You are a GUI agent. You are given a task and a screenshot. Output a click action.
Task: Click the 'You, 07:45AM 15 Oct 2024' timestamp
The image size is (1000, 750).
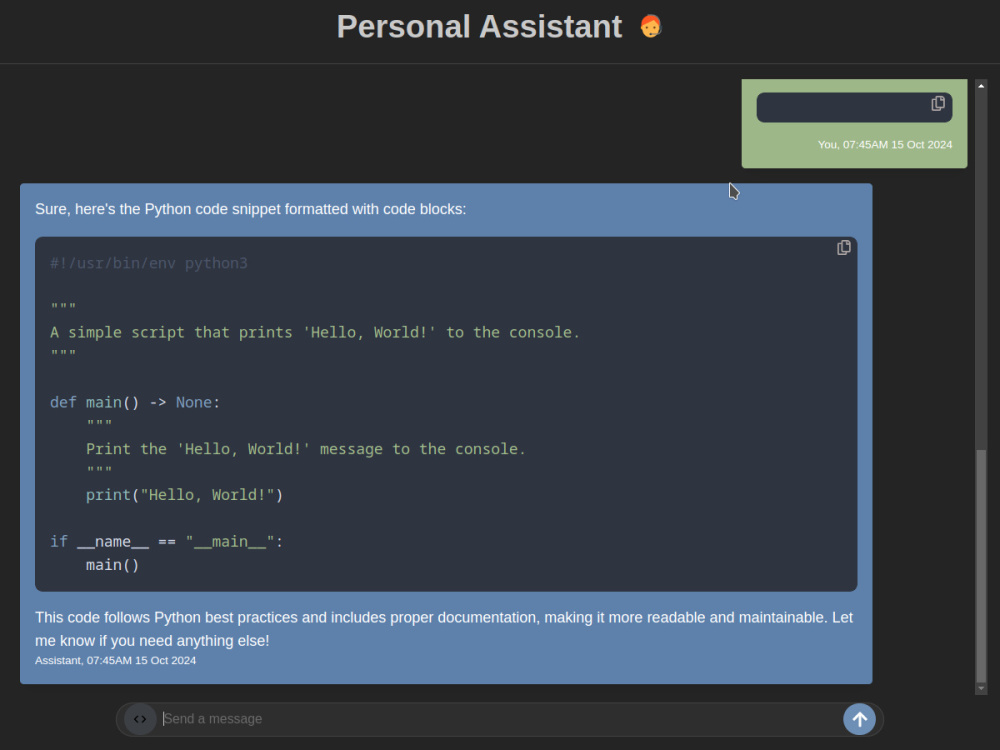pyautogui.click(x=885, y=145)
